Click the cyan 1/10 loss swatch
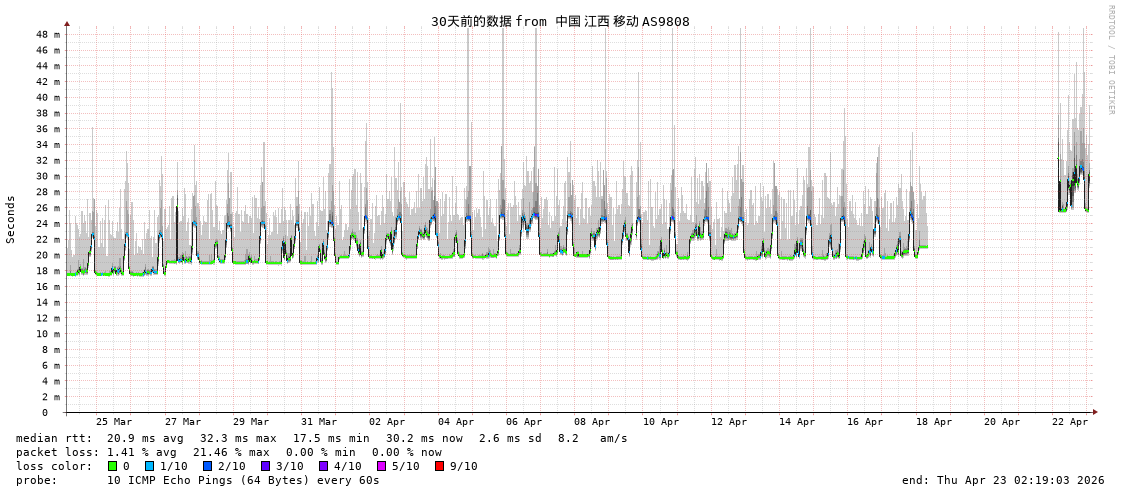This screenshot has height=494, width=1121. pyautogui.click(x=149, y=466)
